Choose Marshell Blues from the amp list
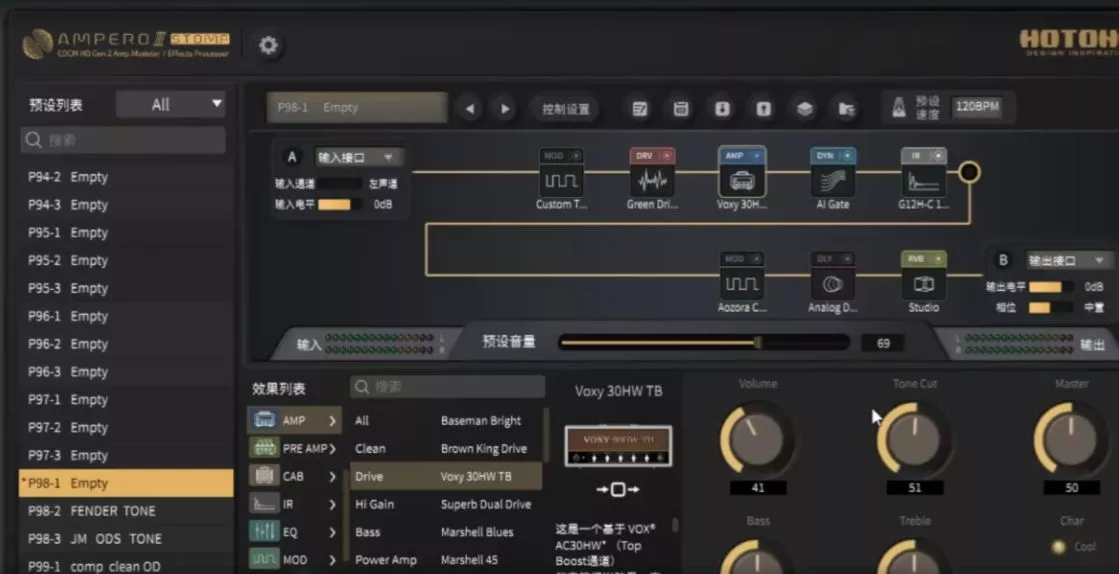The width and height of the screenshot is (1119, 574). pyautogui.click(x=477, y=532)
